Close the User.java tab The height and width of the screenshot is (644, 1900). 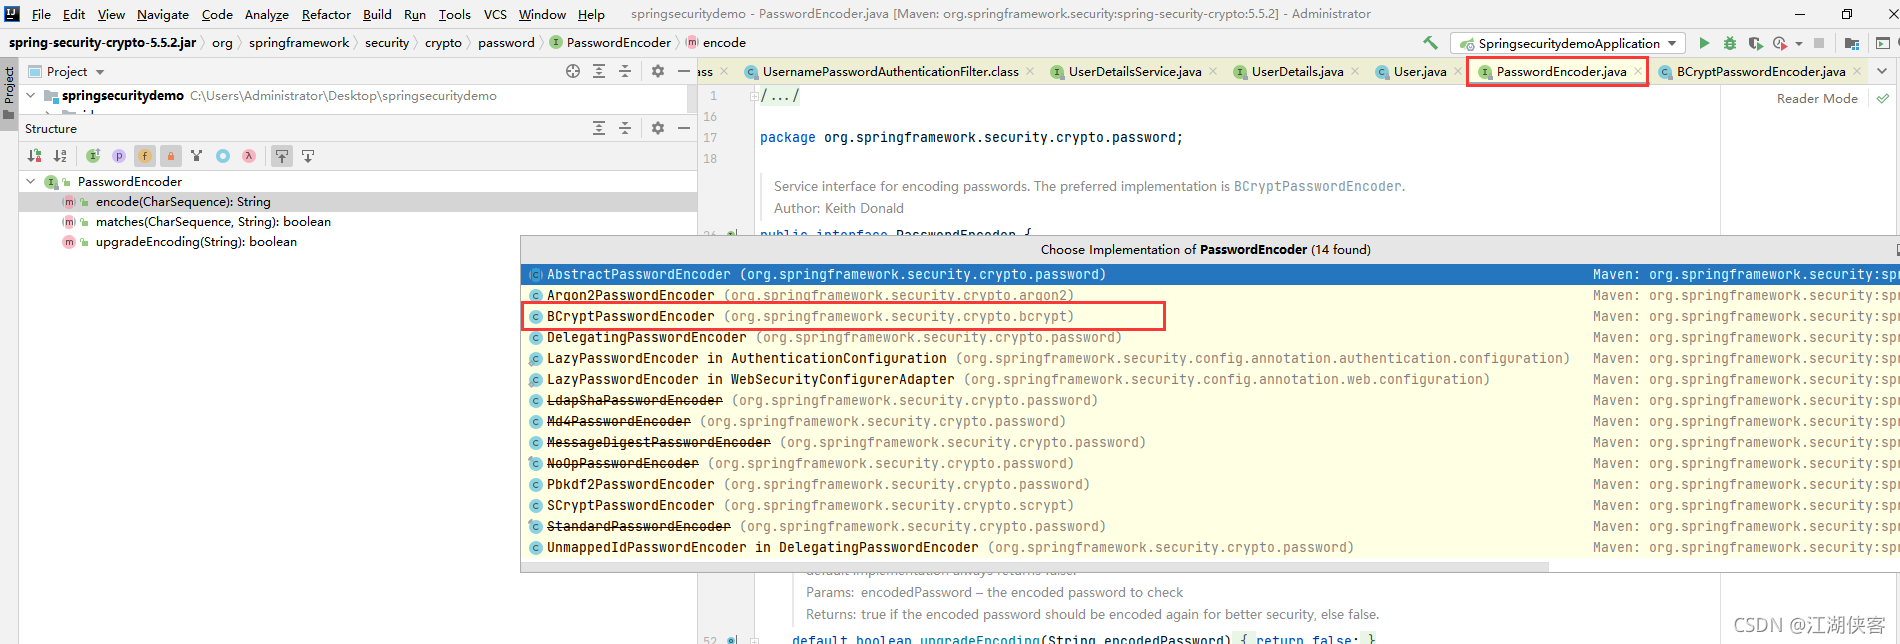point(1457,71)
